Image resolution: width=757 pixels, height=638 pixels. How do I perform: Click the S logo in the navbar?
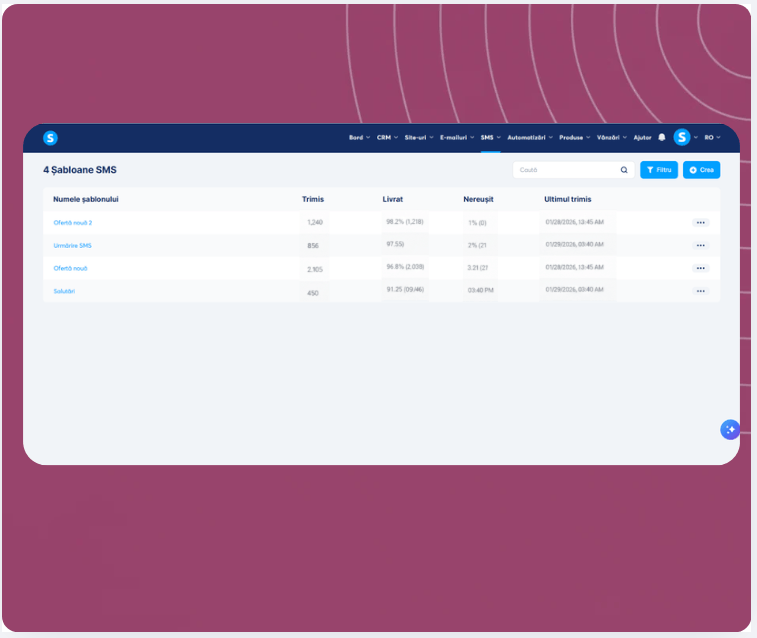pos(50,138)
